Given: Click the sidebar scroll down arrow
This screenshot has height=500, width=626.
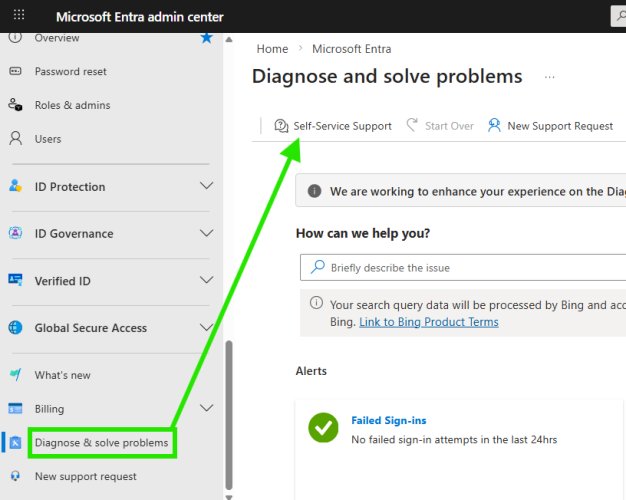Looking at the screenshot, I should (x=229, y=496).
